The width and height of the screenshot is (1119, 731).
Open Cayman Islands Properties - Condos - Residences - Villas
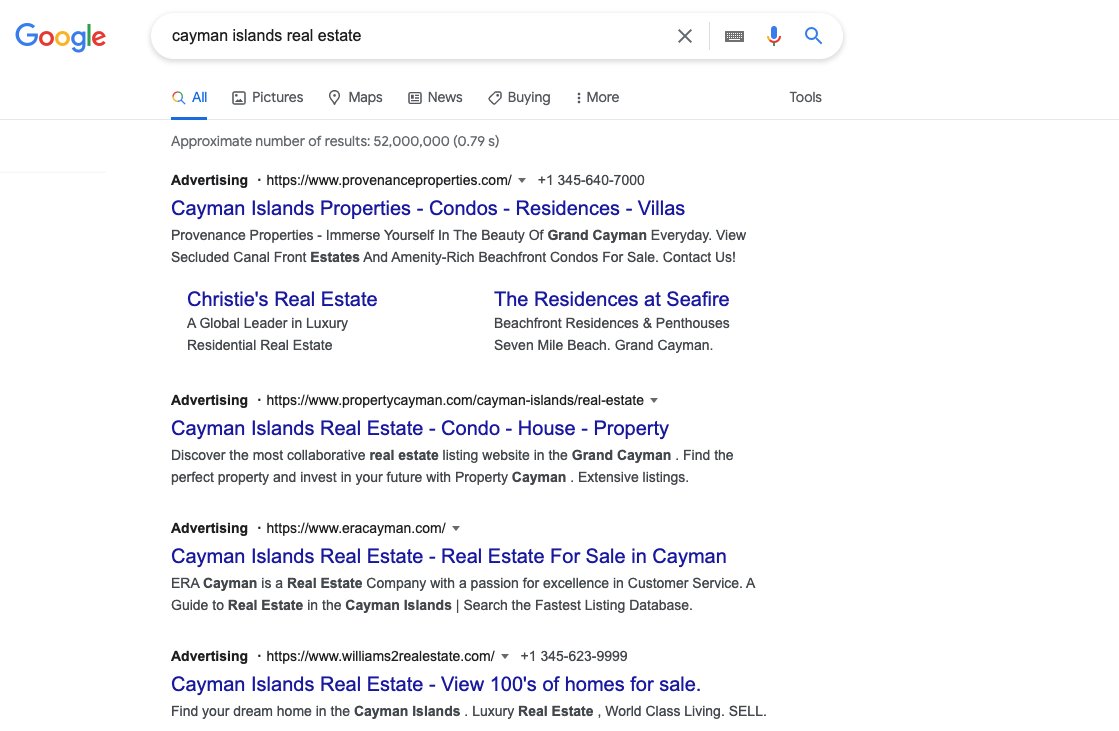point(427,208)
